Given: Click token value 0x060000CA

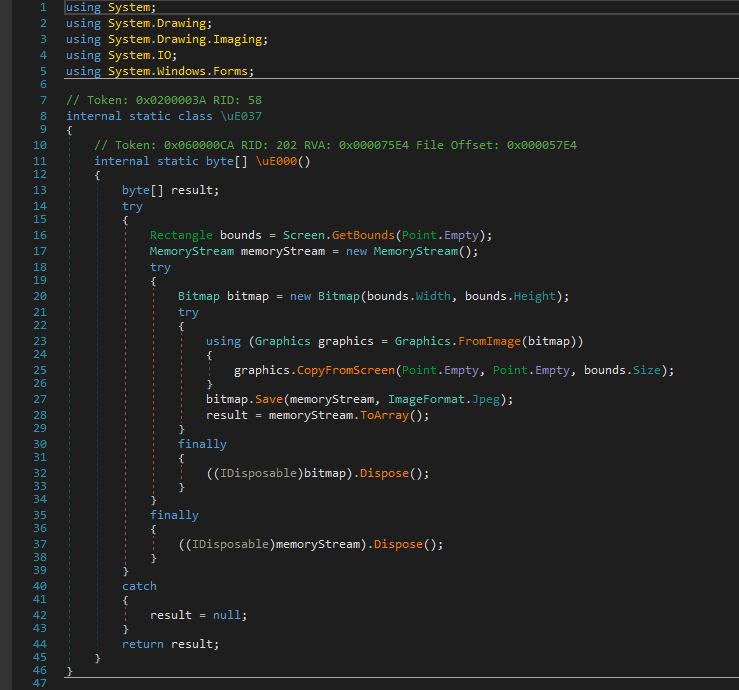Looking at the screenshot, I should (199, 145).
